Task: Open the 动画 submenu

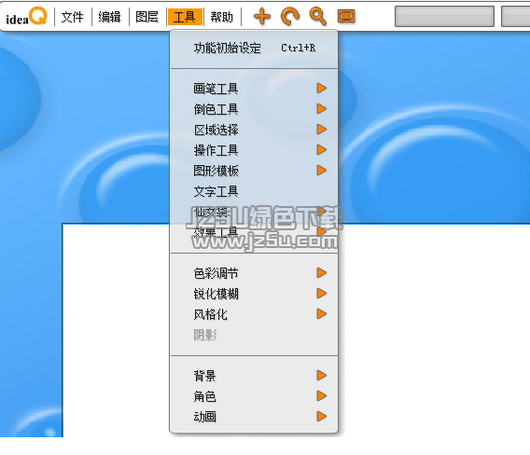Action: coord(205,417)
